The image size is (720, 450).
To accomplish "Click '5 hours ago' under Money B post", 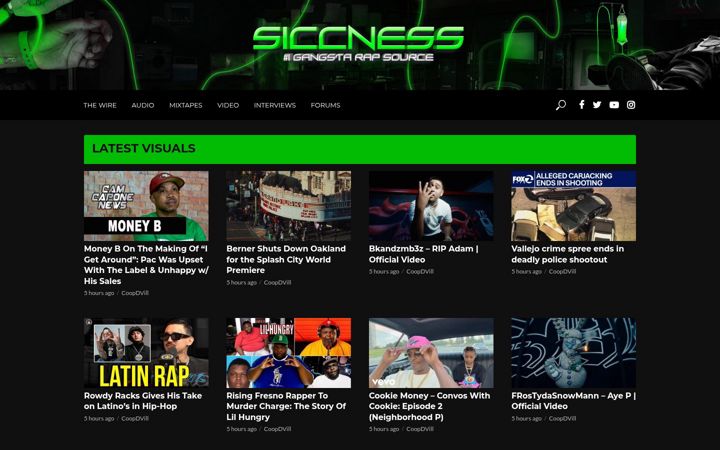I will [99, 293].
